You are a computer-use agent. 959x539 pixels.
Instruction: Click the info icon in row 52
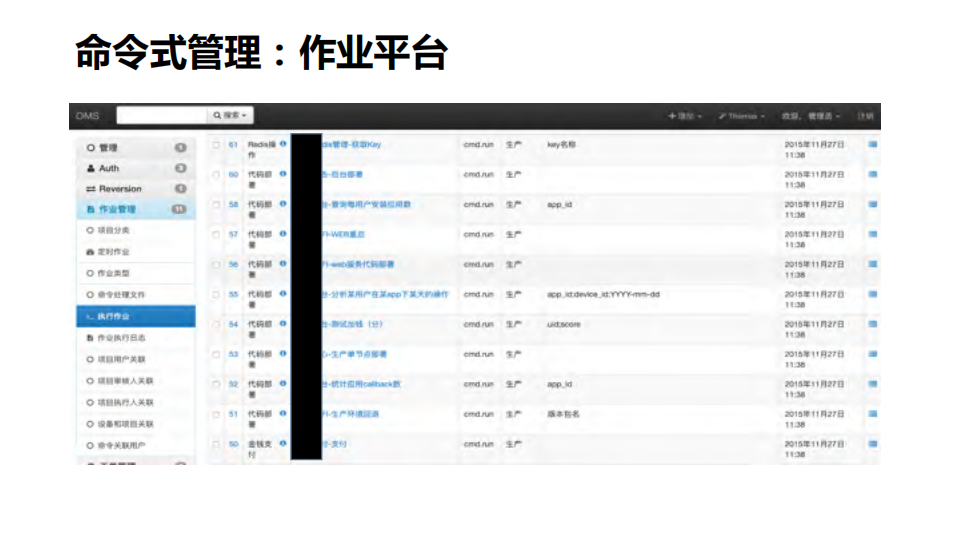283,384
